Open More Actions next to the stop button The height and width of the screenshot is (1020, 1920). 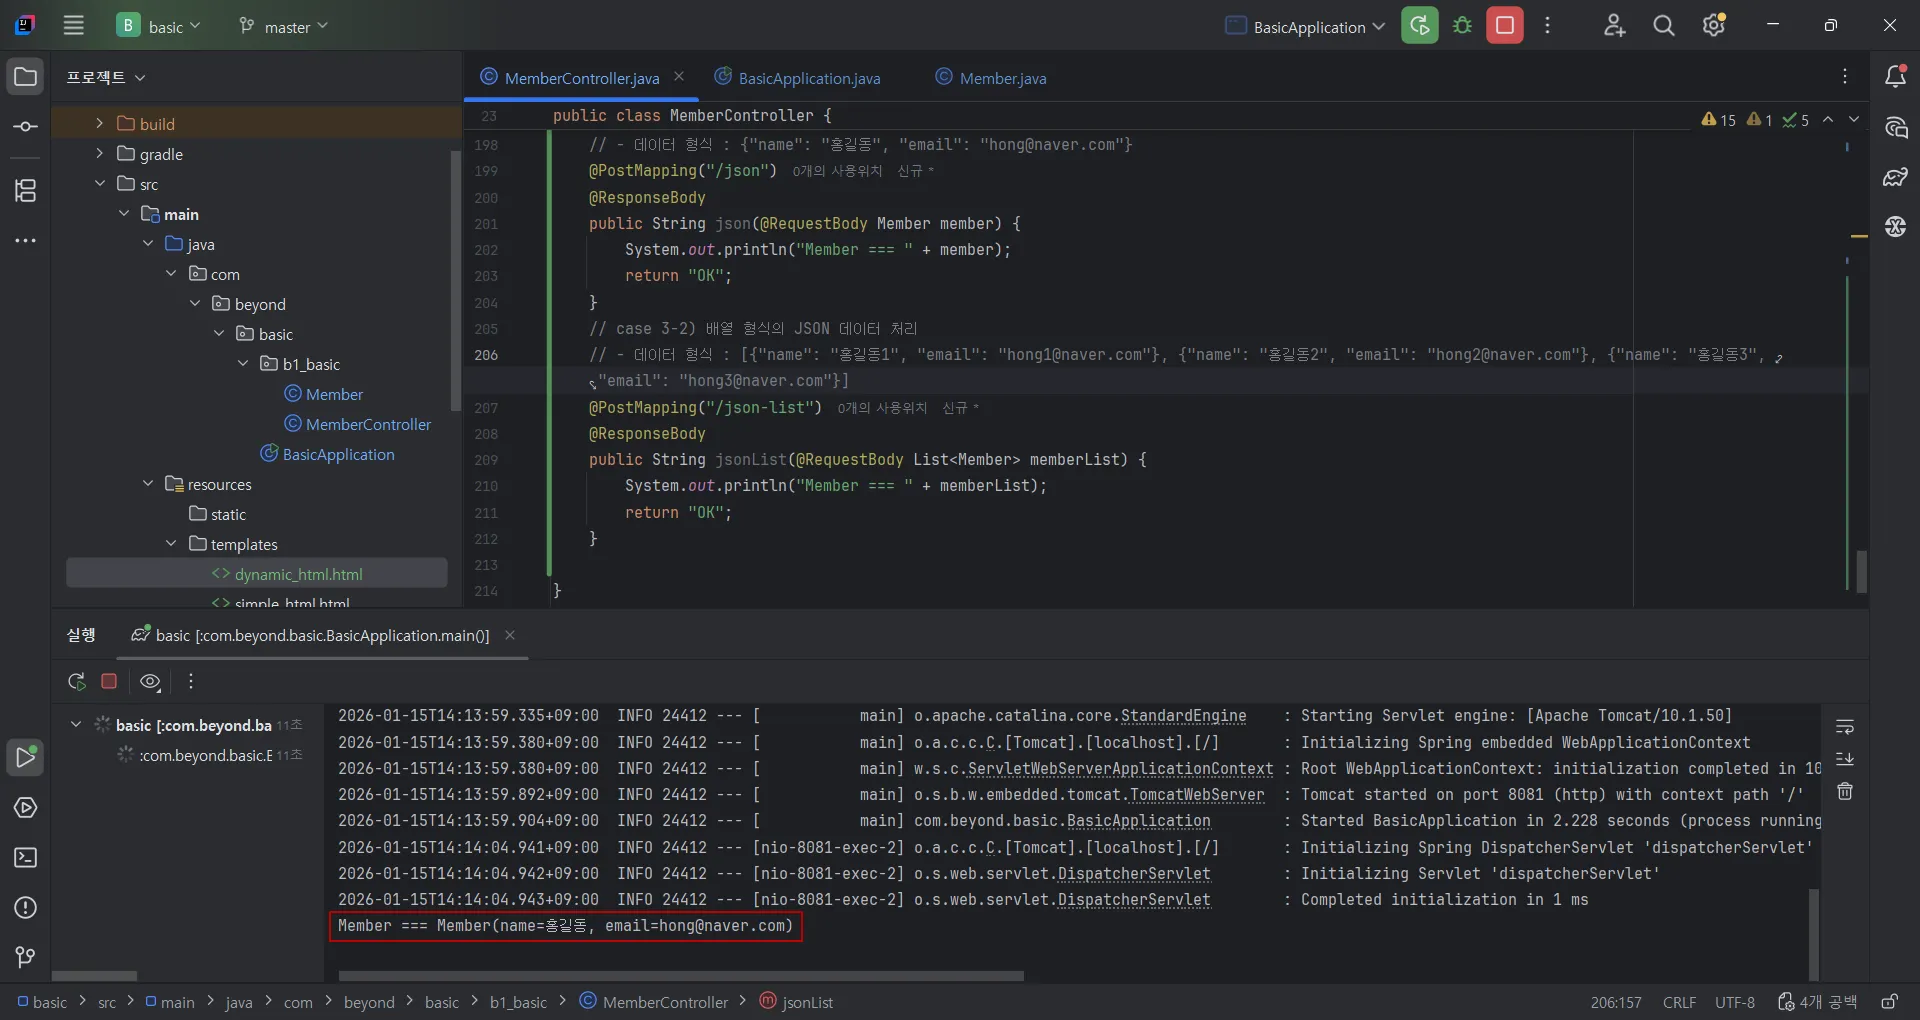pos(1547,26)
